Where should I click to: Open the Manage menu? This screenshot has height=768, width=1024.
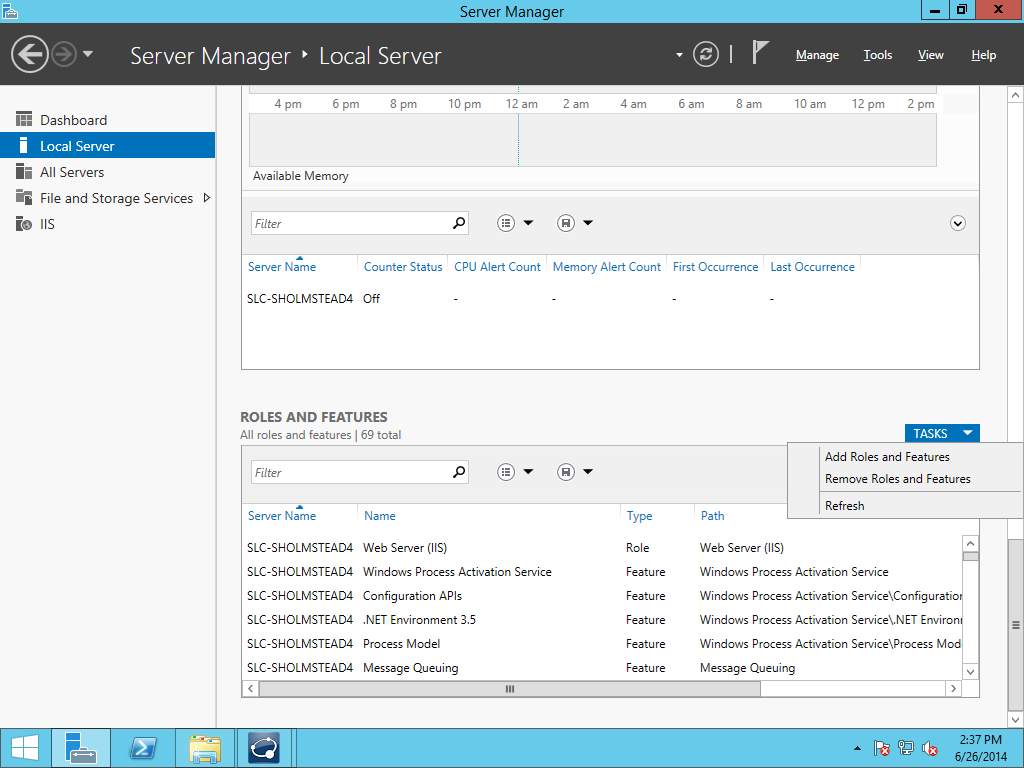coord(817,56)
